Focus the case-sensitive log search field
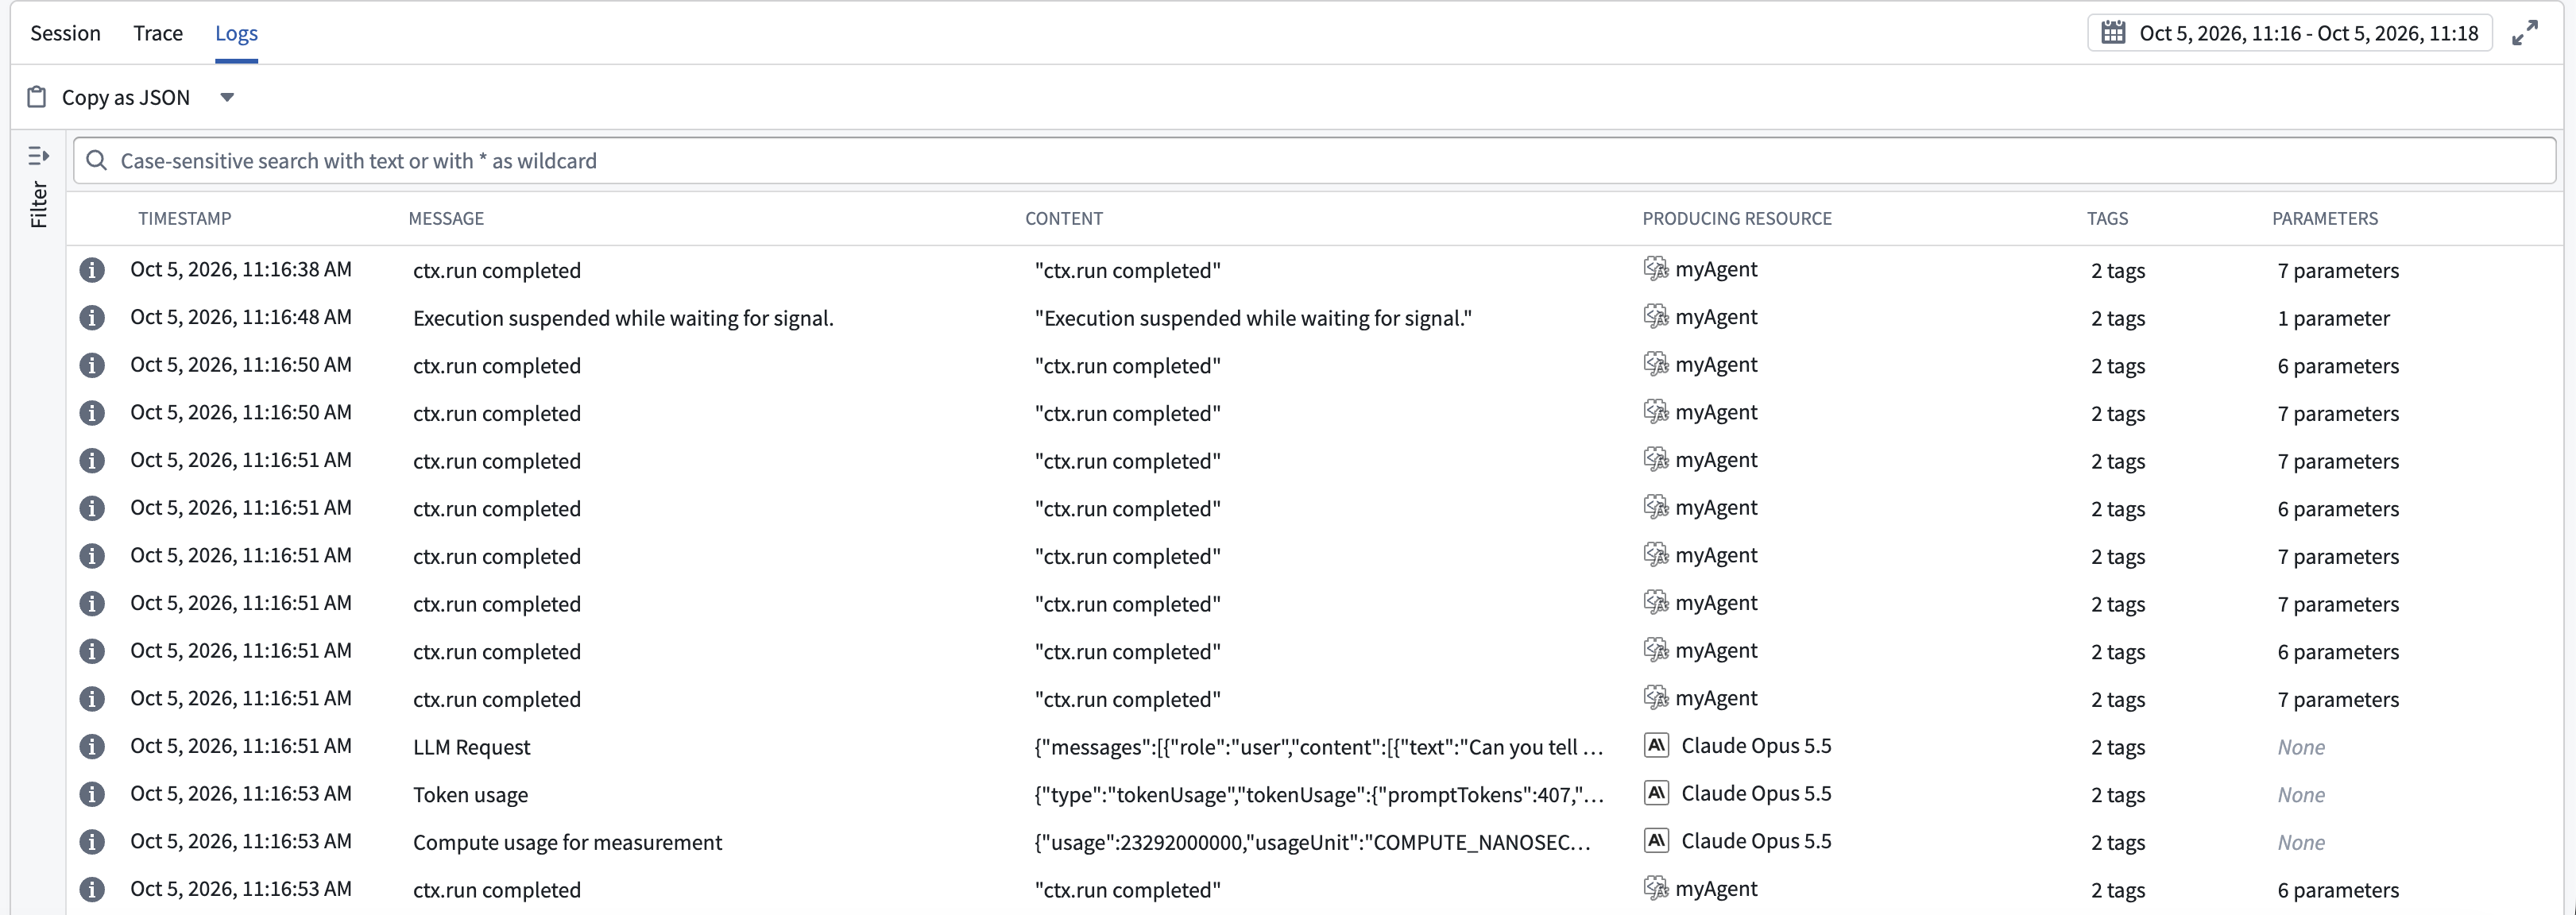Screen dimensions: 2576x915 coord(1314,160)
